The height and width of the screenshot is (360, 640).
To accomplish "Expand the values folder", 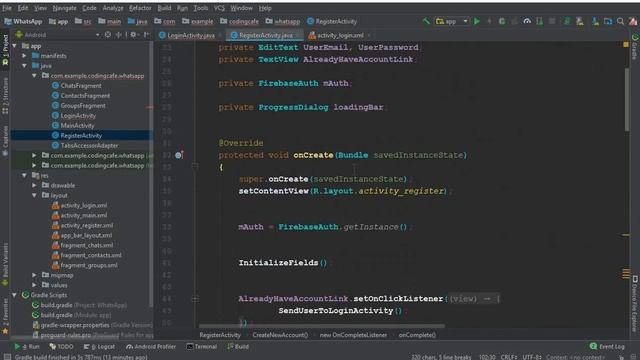I will pyautogui.click(x=34, y=285).
